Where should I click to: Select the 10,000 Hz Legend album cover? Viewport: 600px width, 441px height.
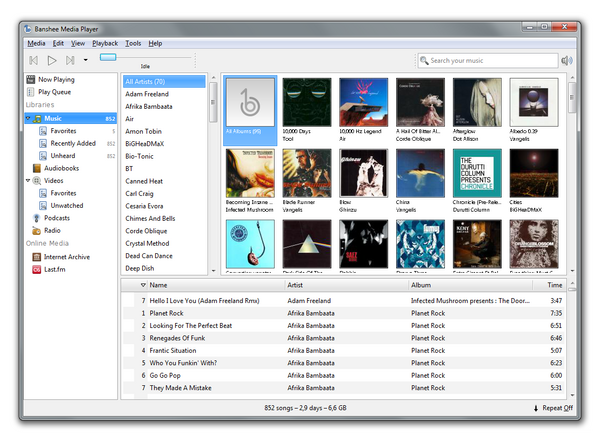[x=364, y=102]
